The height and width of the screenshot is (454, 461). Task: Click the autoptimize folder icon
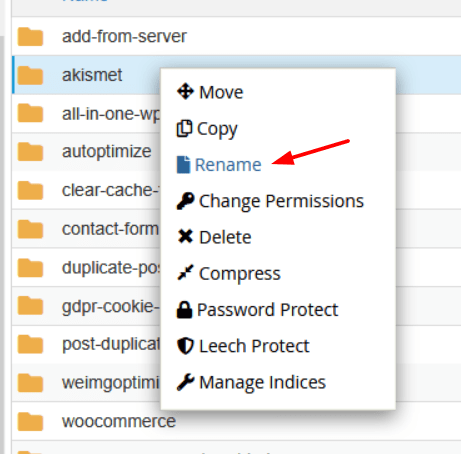[x=30, y=152]
